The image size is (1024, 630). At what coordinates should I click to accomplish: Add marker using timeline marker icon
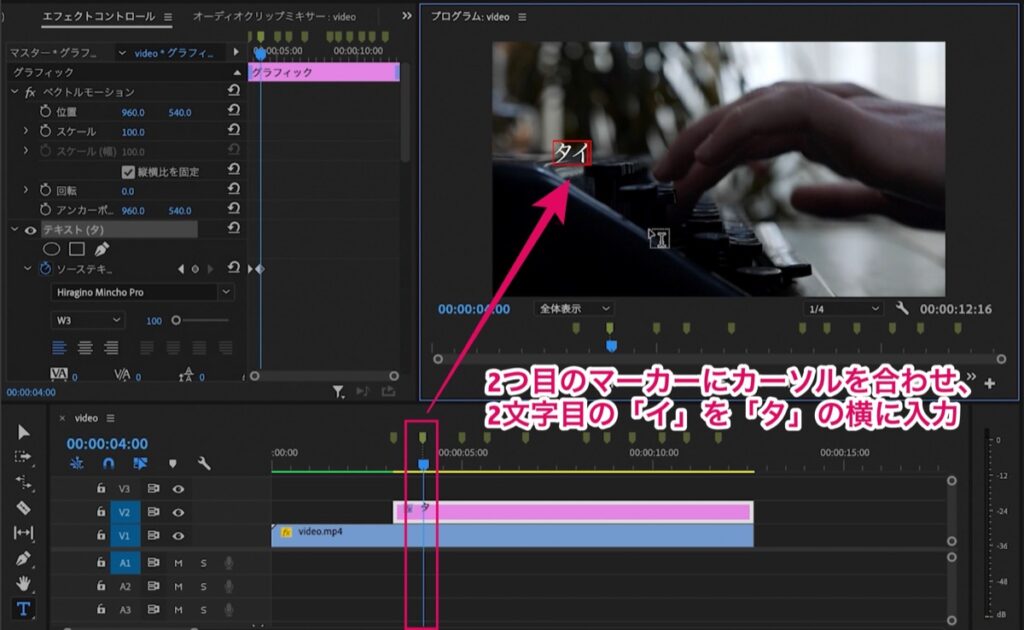pos(172,464)
